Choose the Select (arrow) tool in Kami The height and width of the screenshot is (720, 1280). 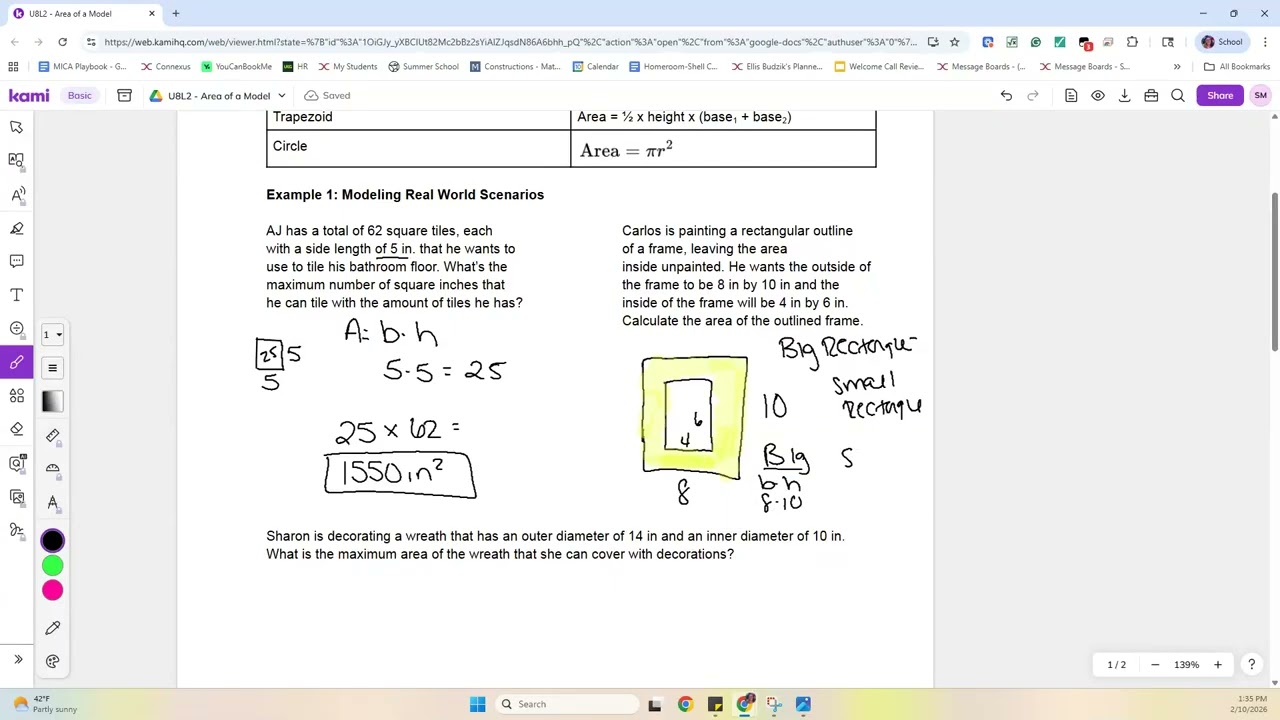coord(17,127)
